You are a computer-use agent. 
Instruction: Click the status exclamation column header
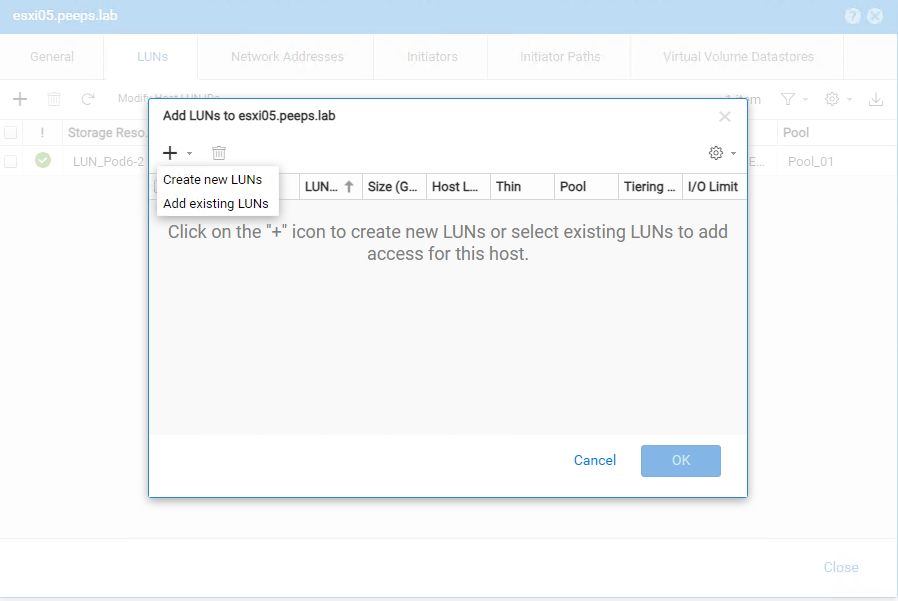pos(42,133)
